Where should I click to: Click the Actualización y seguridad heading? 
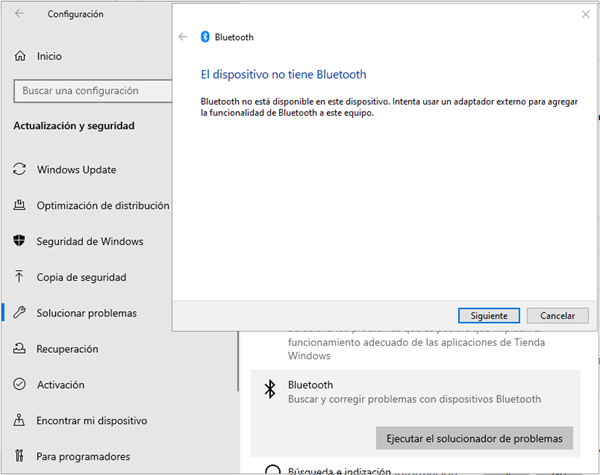74,126
